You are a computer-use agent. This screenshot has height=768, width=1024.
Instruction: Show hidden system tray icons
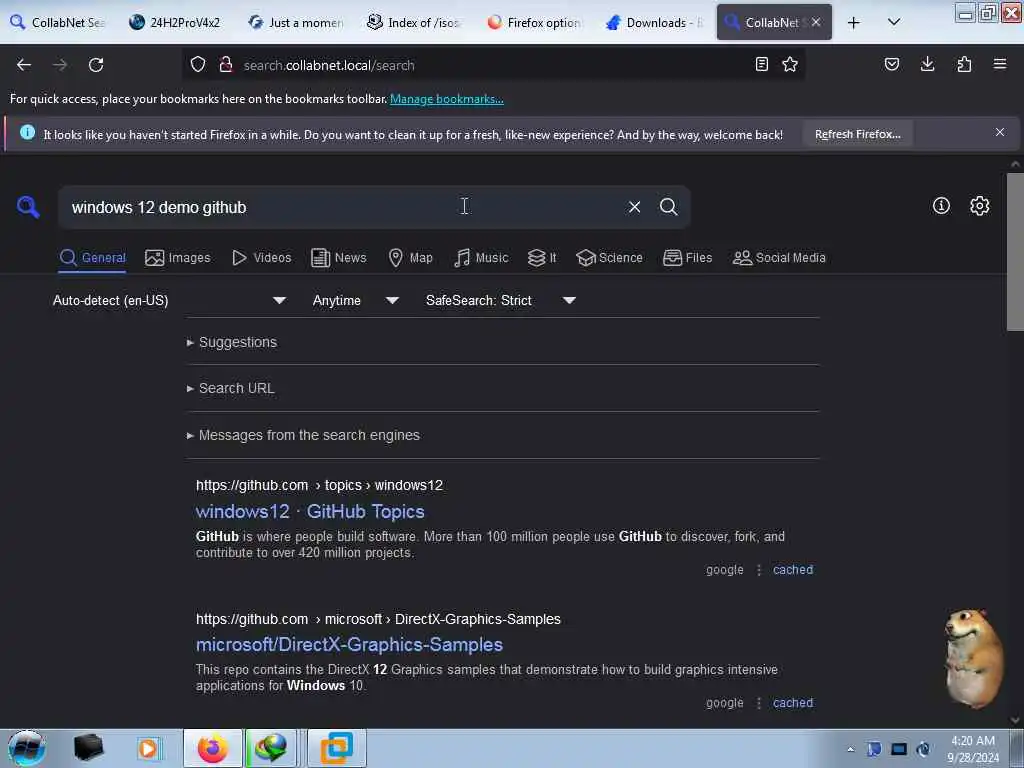[x=850, y=749]
